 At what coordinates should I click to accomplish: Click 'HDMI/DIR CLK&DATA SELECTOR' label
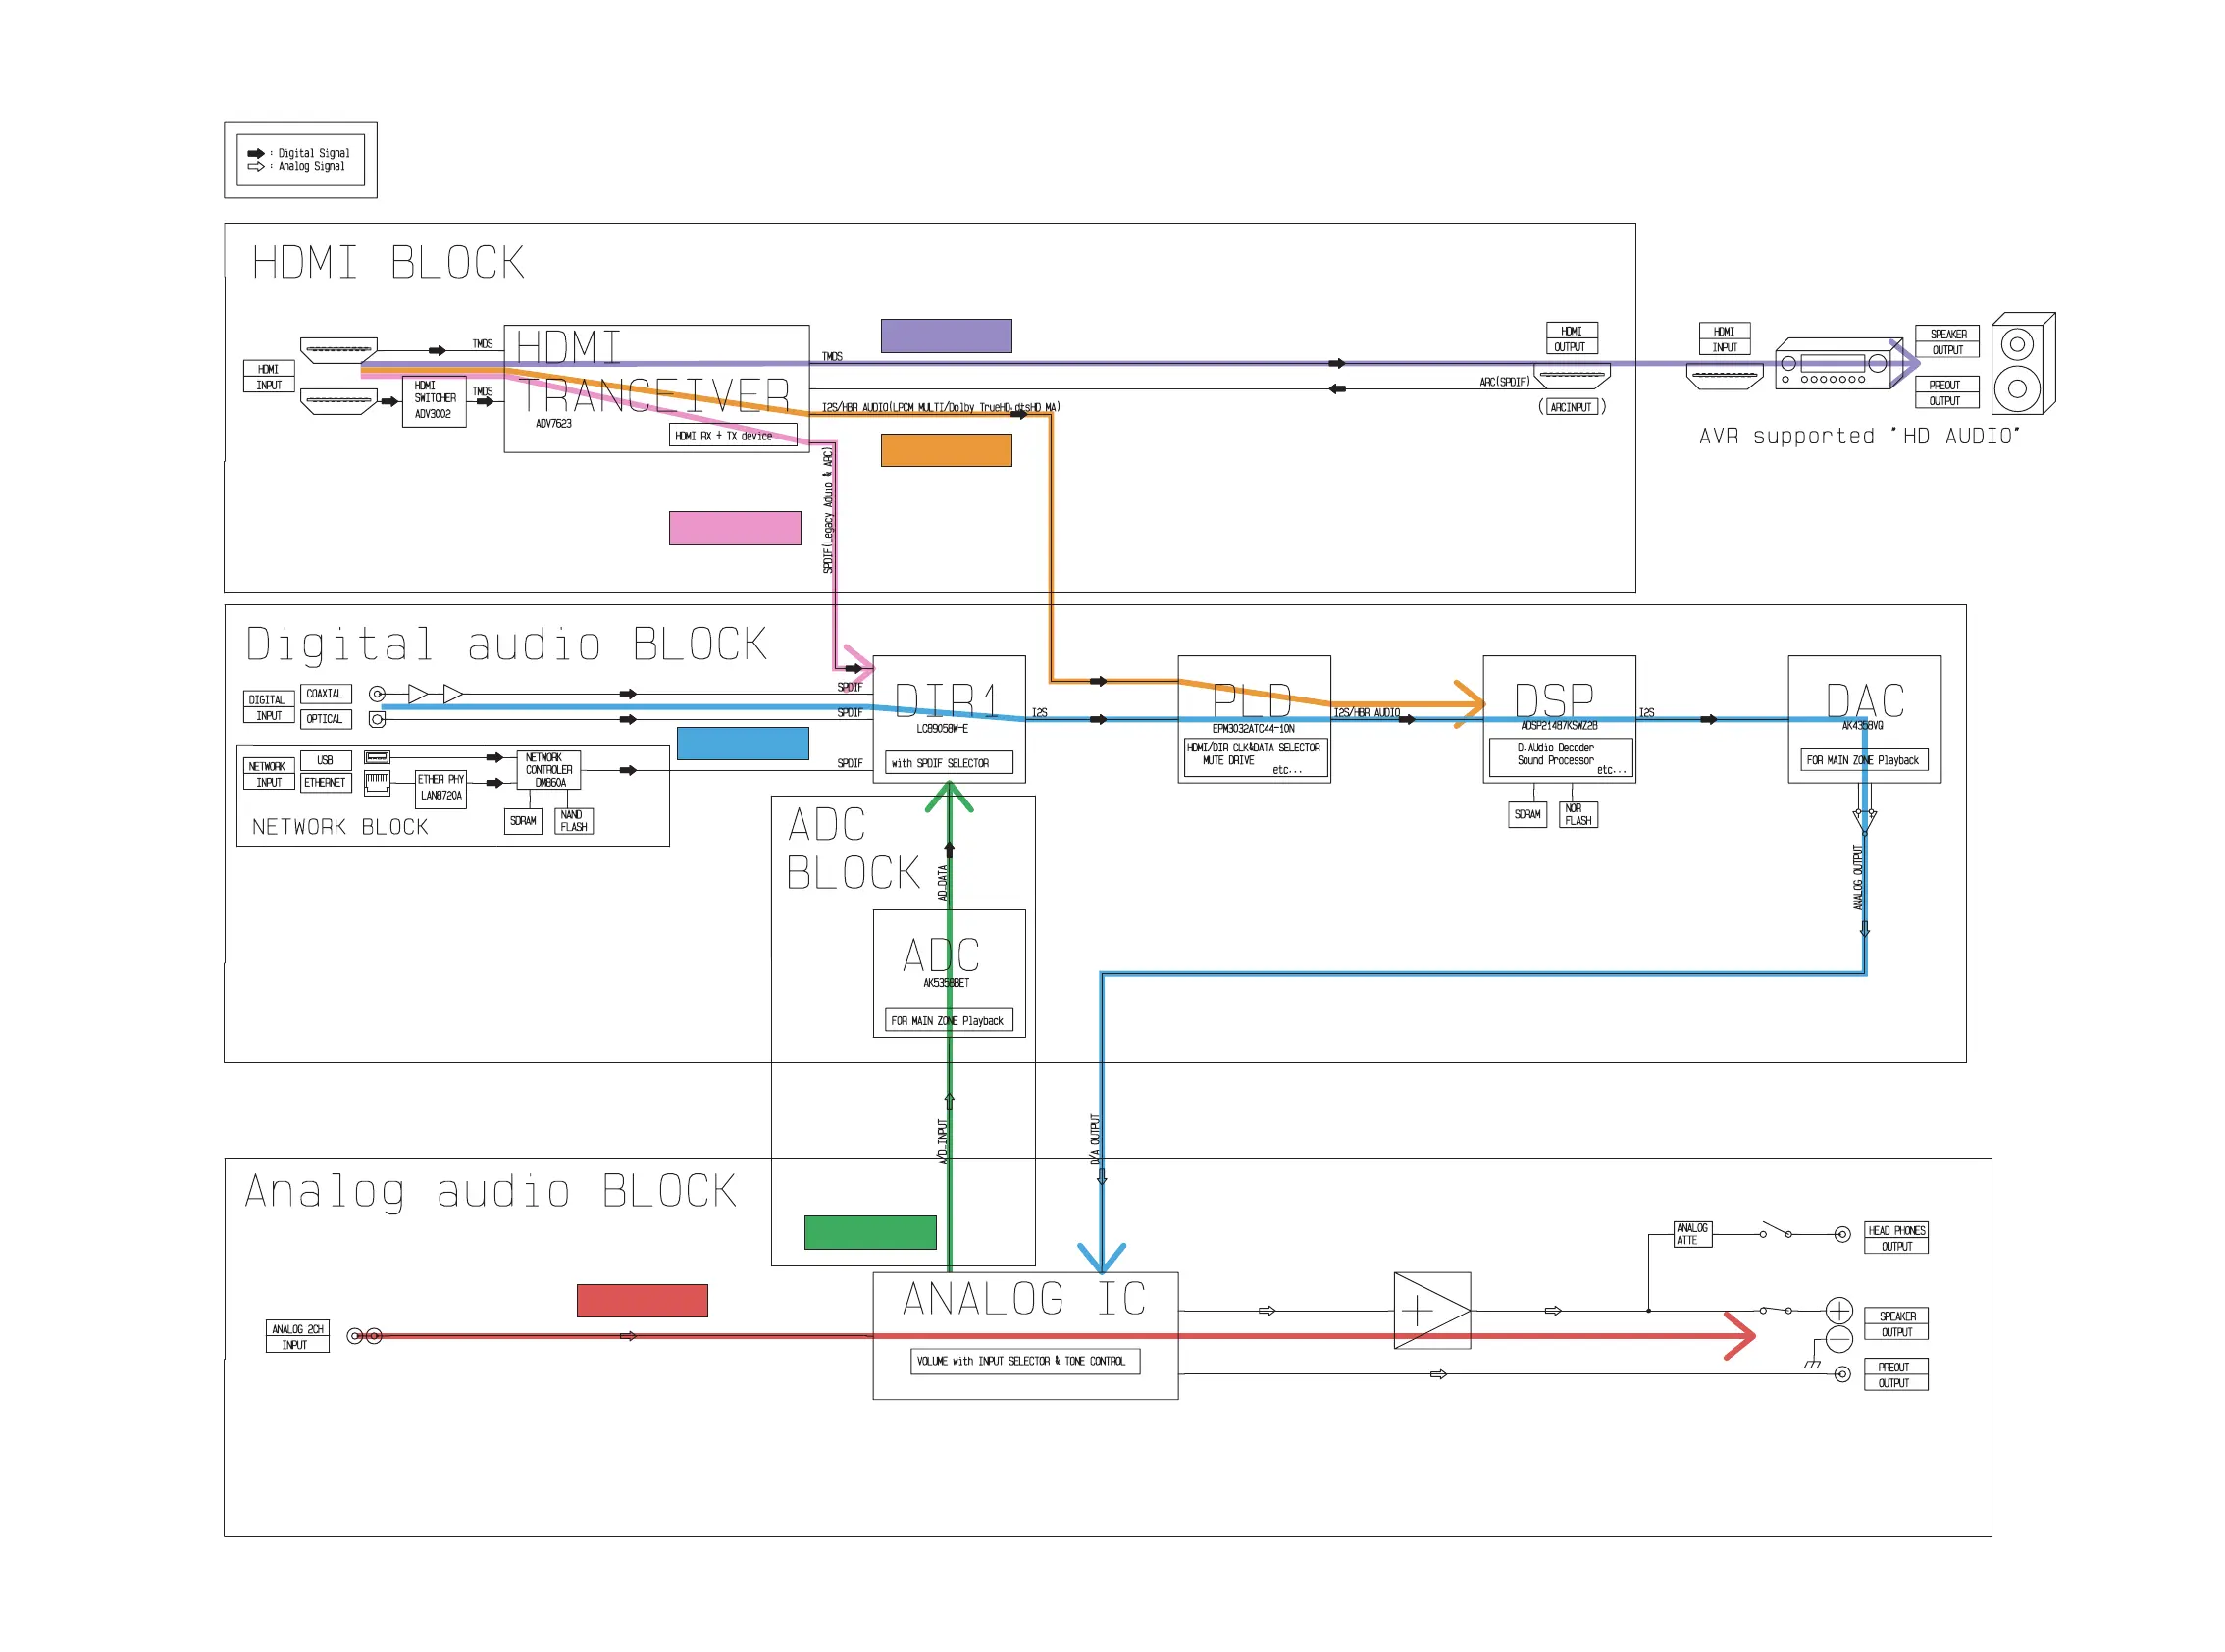coord(1253,747)
